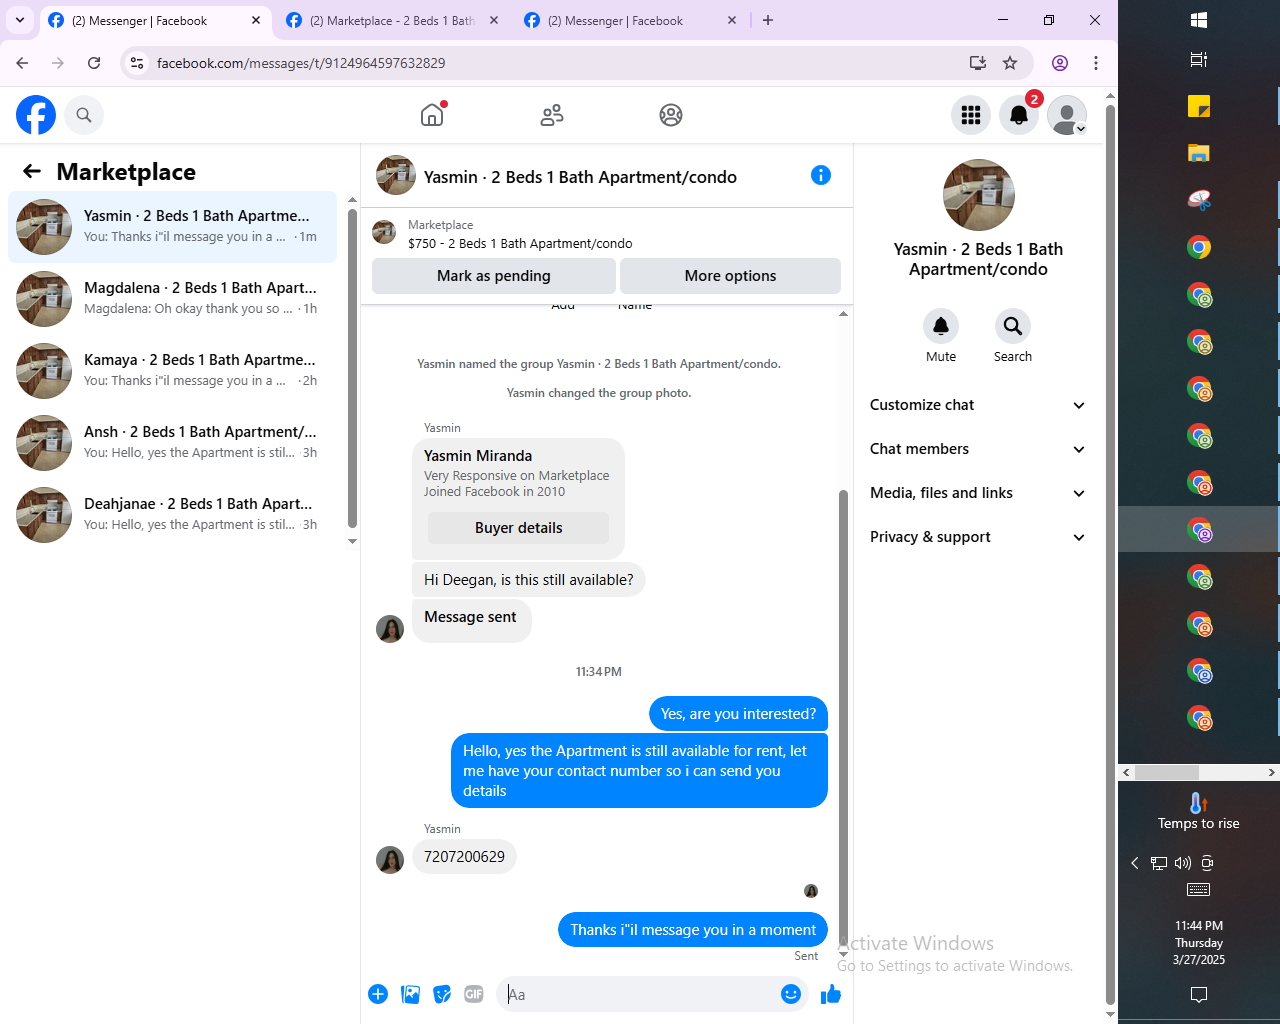The height and width of the screenshot is (1024, 1280).
Task: Open the Magdalena conversation in the list
Action: point(172,299)
